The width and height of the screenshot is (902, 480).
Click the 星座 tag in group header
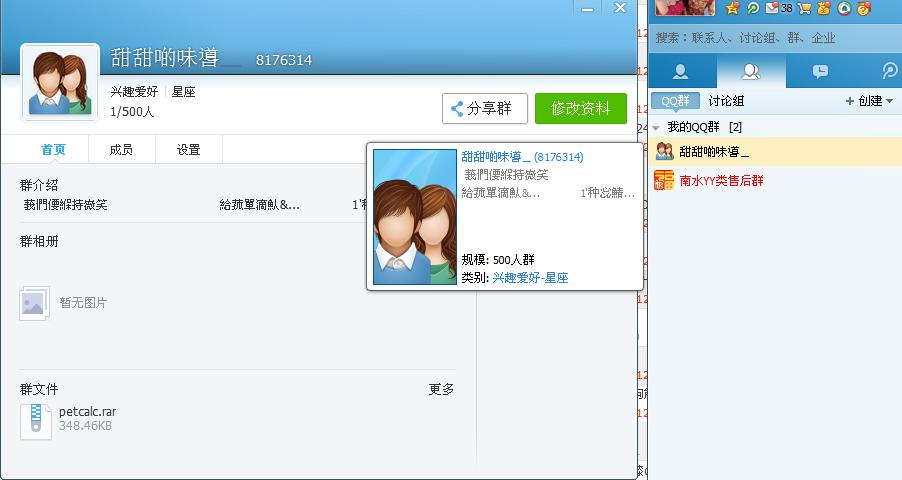click(x=184, y=92)
